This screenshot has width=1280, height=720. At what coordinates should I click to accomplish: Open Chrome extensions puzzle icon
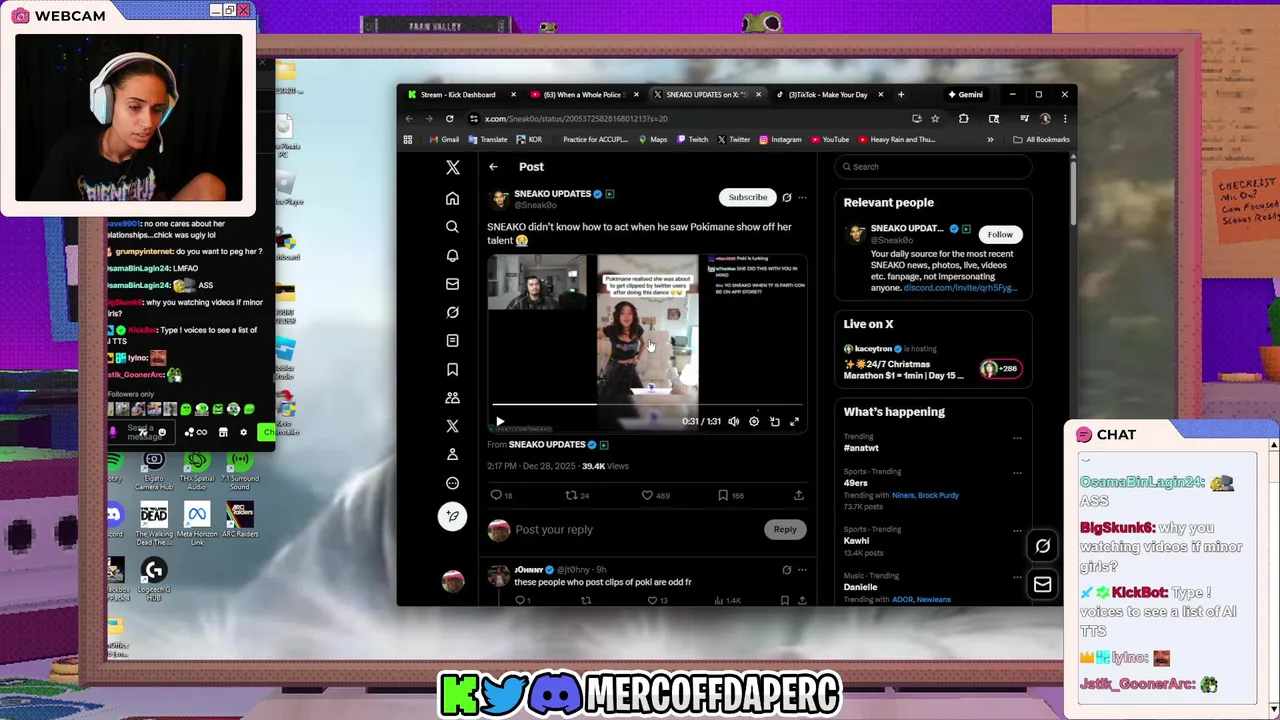(963, 118)
